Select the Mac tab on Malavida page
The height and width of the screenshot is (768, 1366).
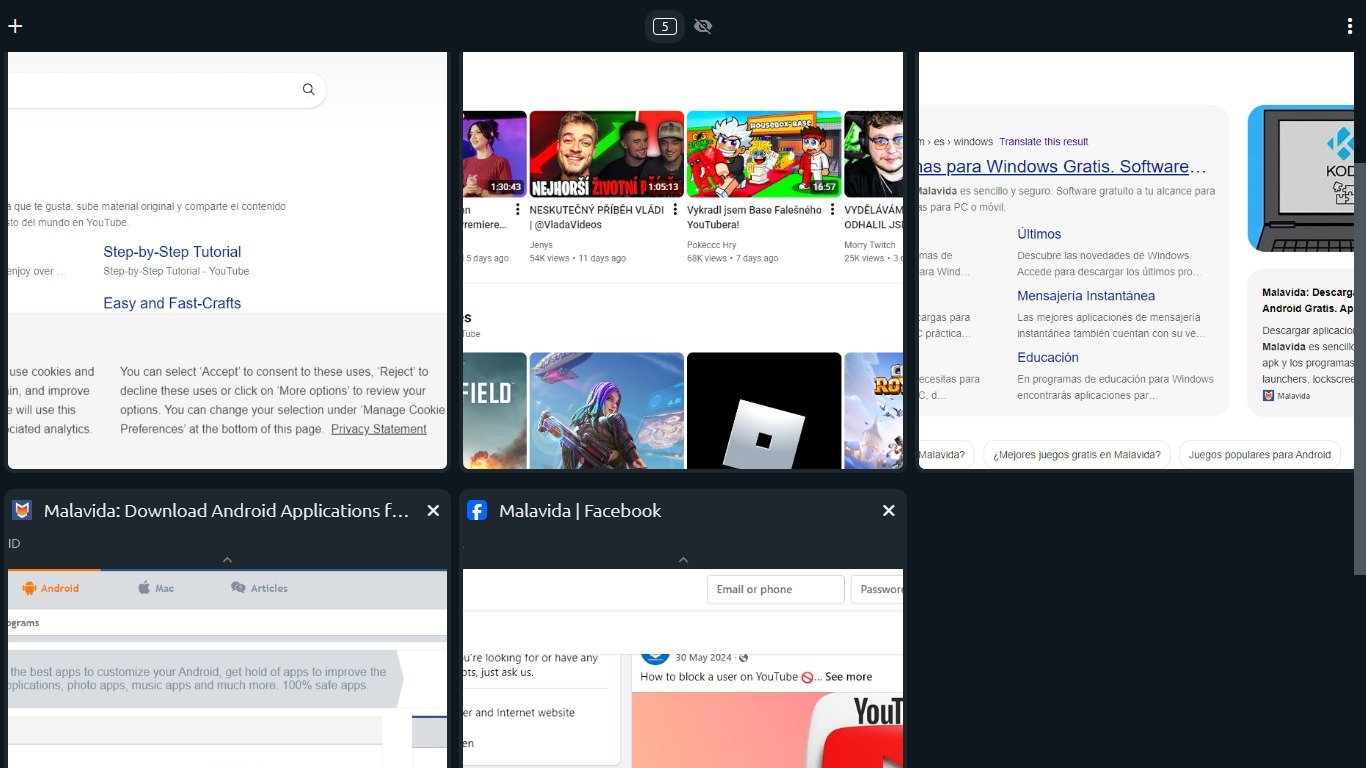(156, 588)
